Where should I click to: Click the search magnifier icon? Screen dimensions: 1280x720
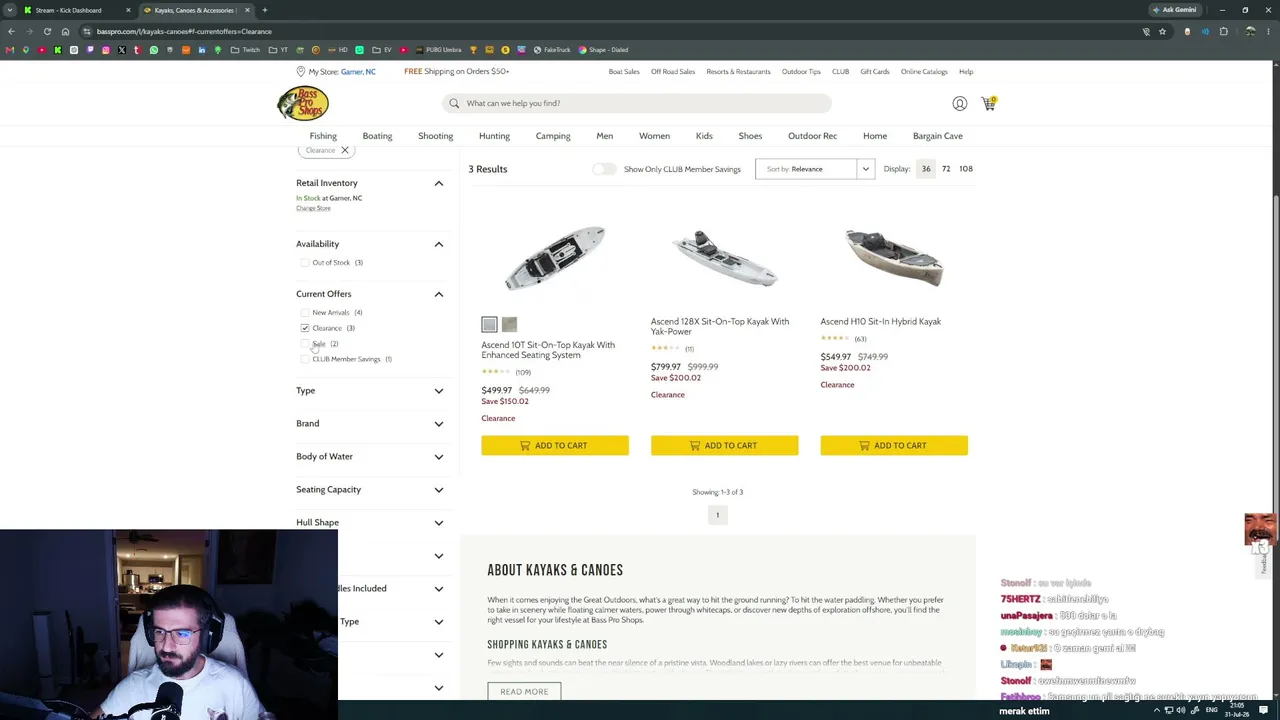(x=454, y=103)
